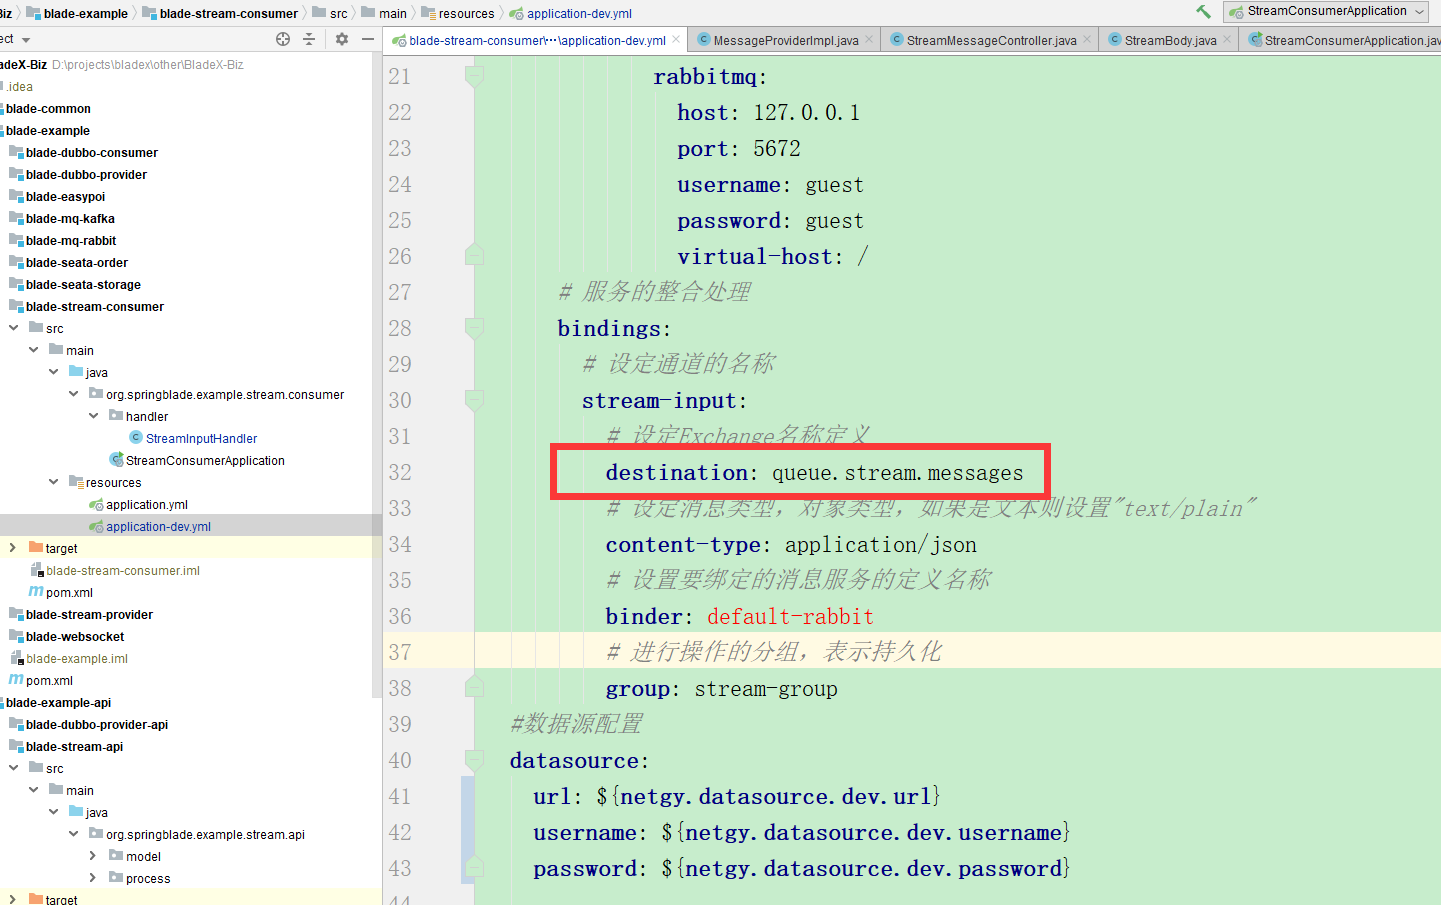Click the blade-dubbo-provider-api module folder icon
Image resolution: width=1441 pixels, height=905 pixels.
pos(16,724)
